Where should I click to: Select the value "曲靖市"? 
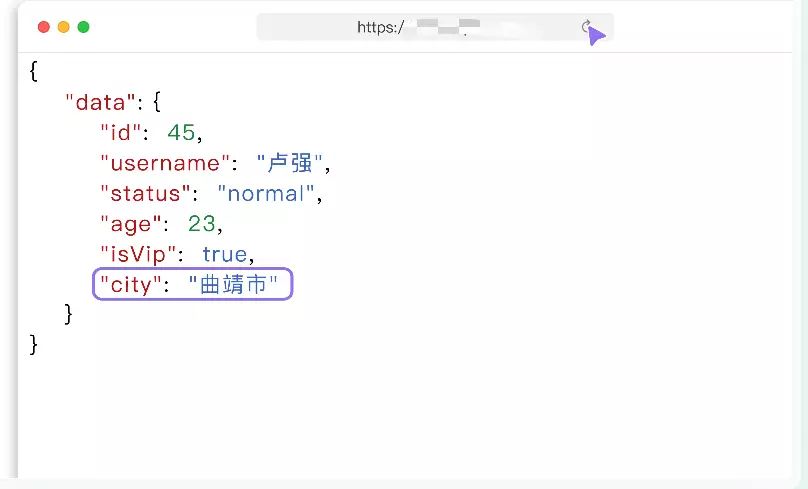pyautogui.click(x=233, y=284)
